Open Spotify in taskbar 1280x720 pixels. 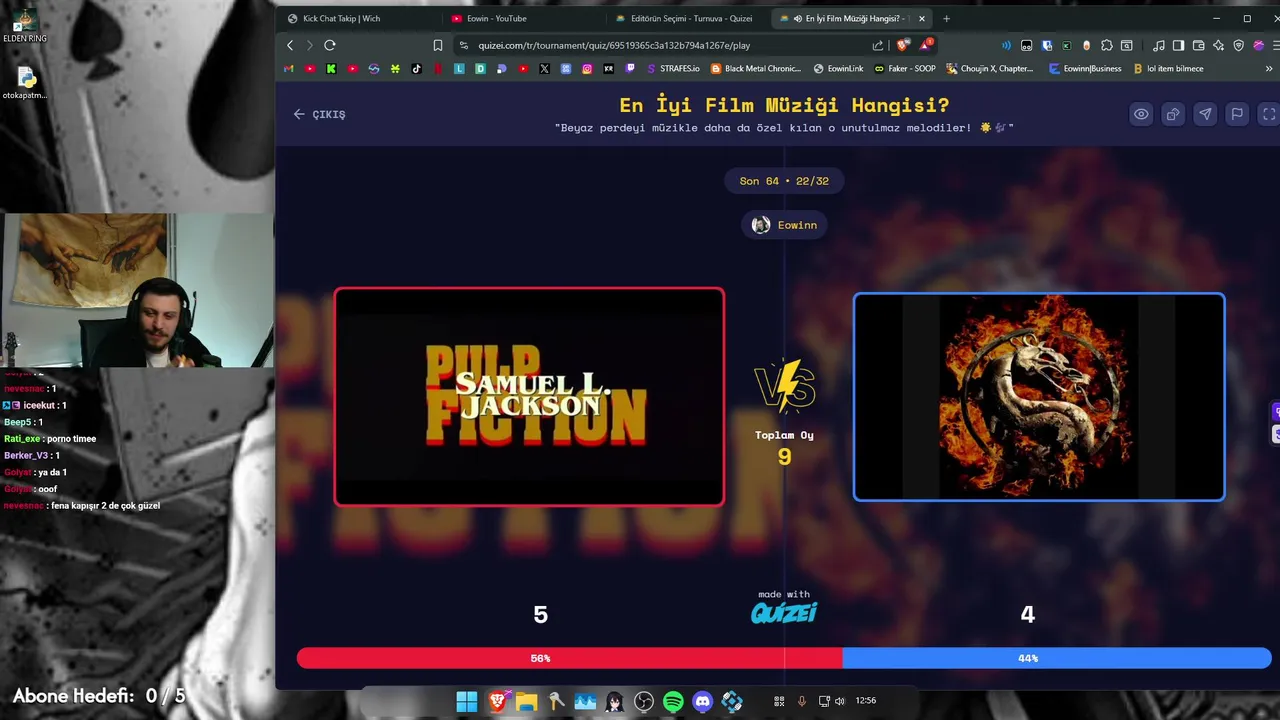coord(673,701)
